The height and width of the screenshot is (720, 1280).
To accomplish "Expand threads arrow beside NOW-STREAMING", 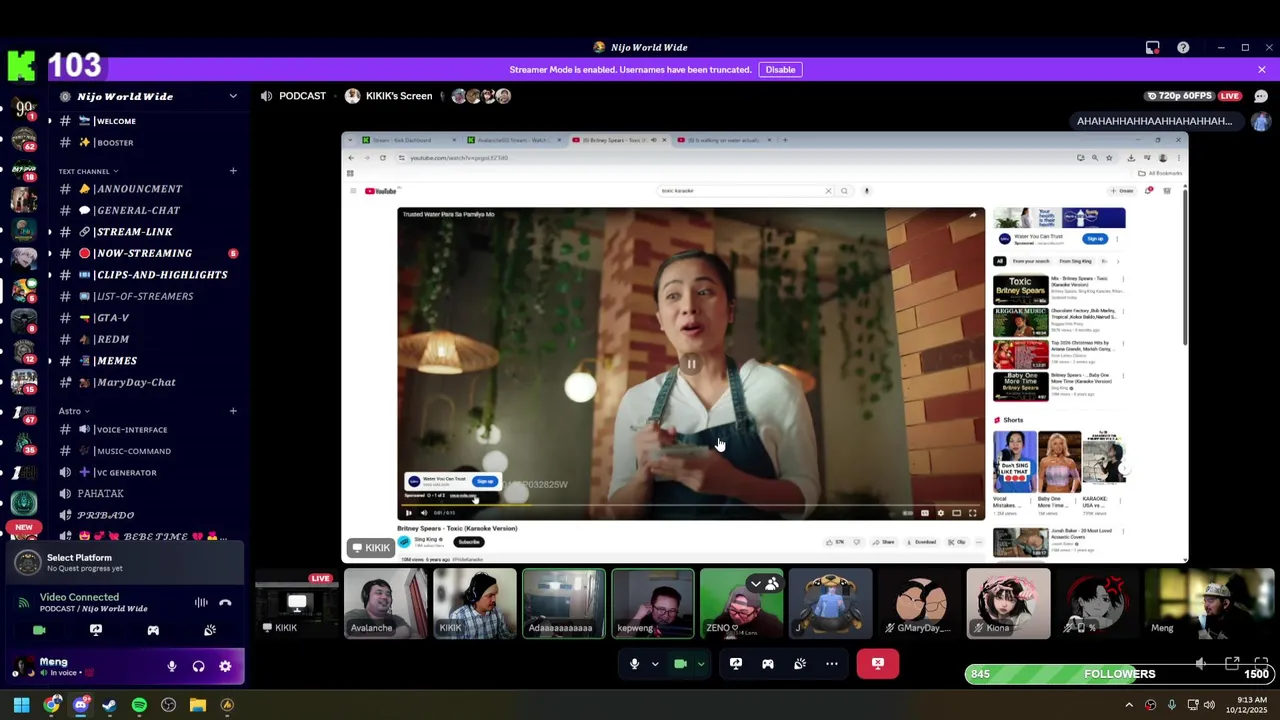I will pos(49,253).
